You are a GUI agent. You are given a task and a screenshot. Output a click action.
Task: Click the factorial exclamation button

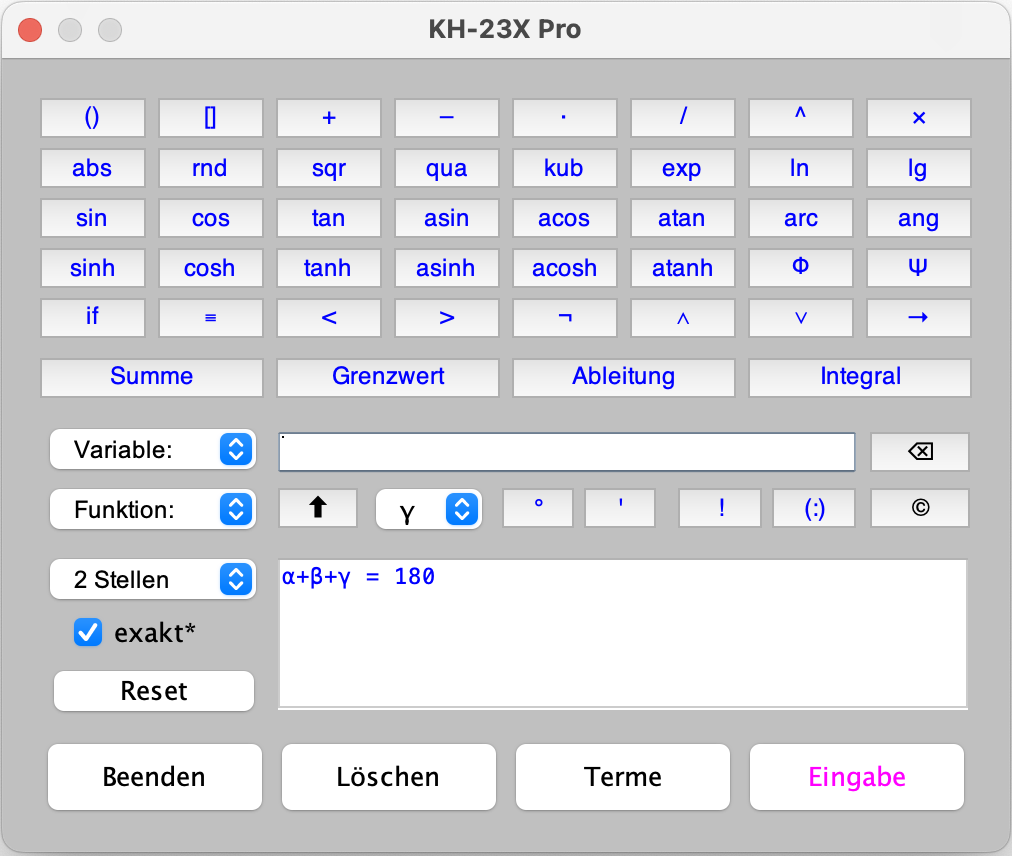(720, 508)
